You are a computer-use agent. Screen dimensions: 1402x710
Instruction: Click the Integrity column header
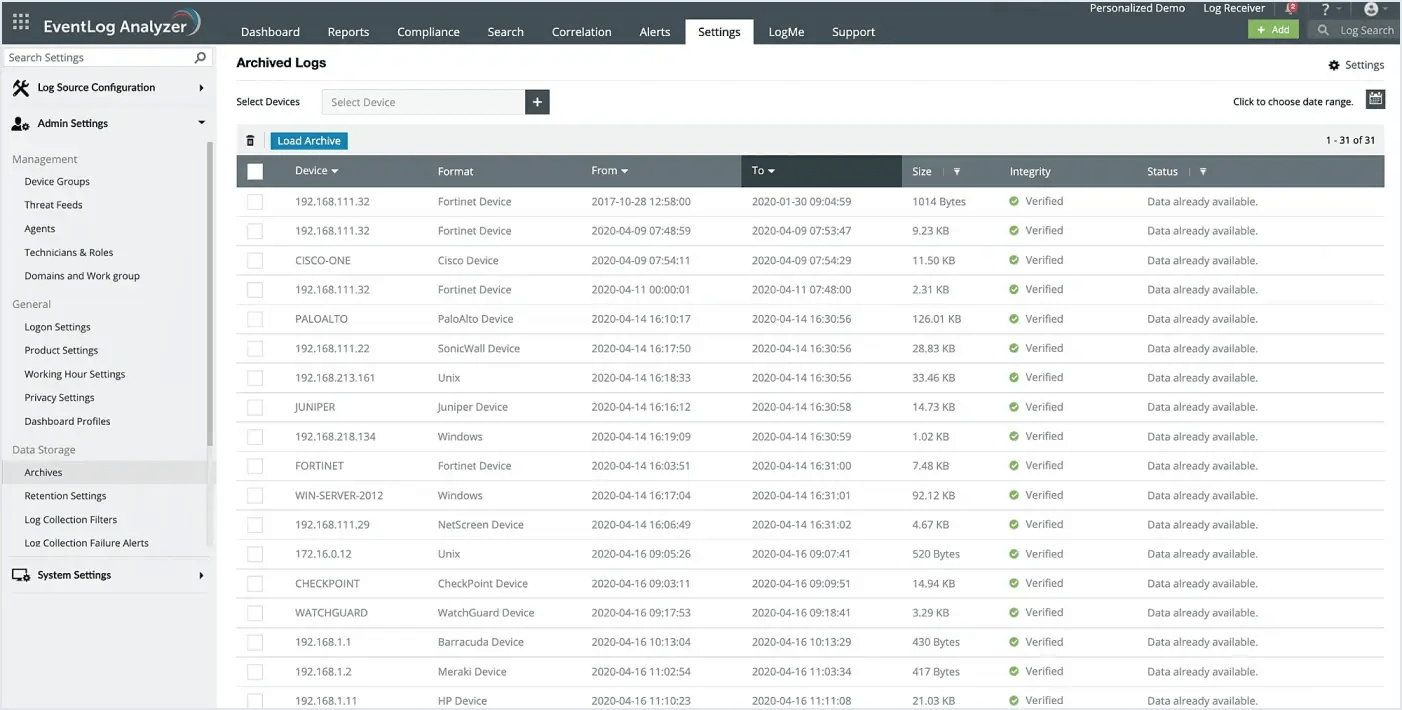1030,172
